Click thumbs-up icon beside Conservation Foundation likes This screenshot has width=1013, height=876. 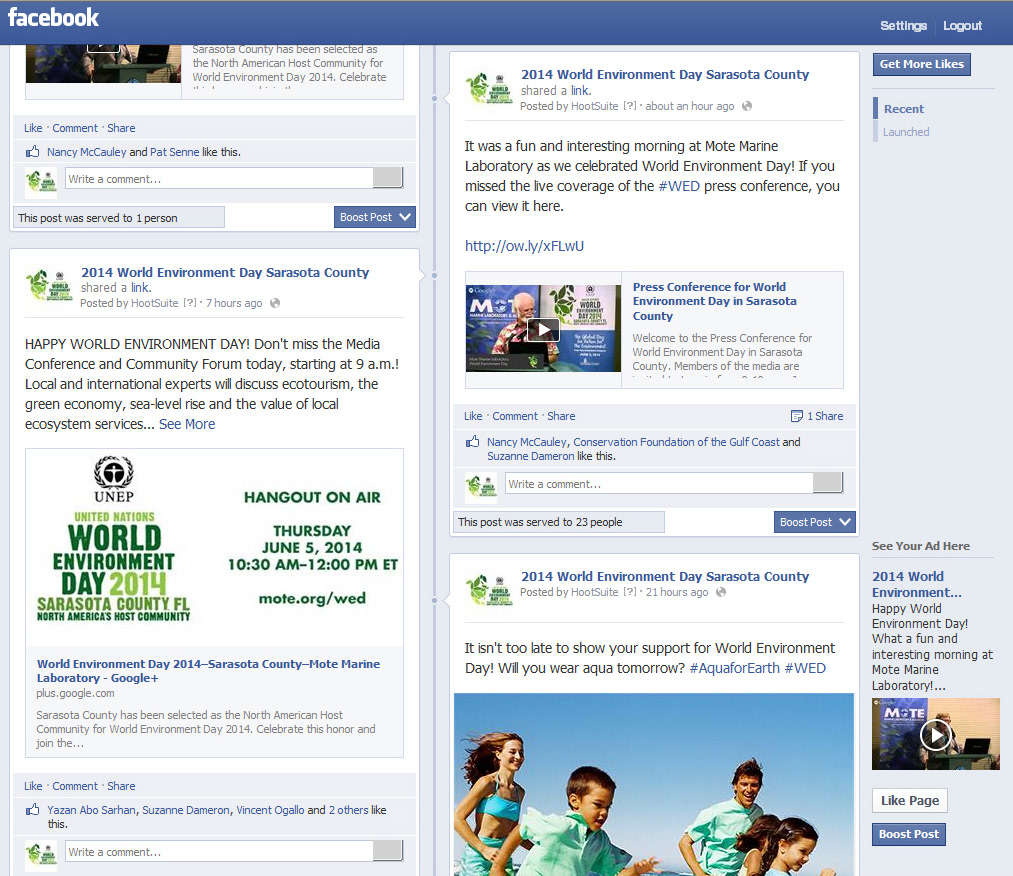point(472,442)
